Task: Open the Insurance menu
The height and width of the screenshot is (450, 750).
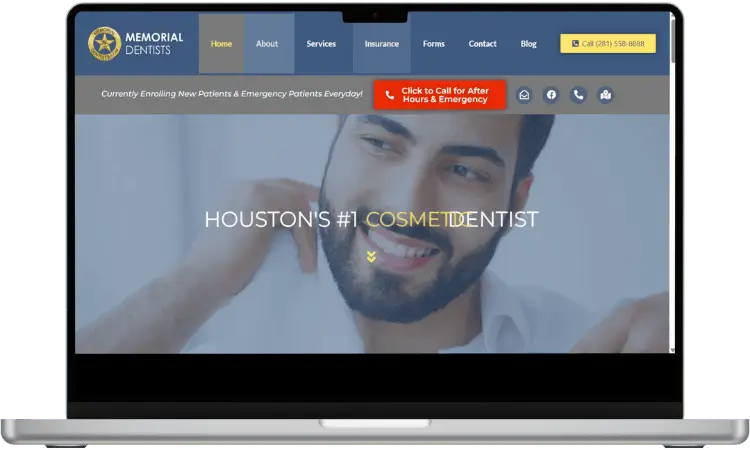Action: [381, 44]
